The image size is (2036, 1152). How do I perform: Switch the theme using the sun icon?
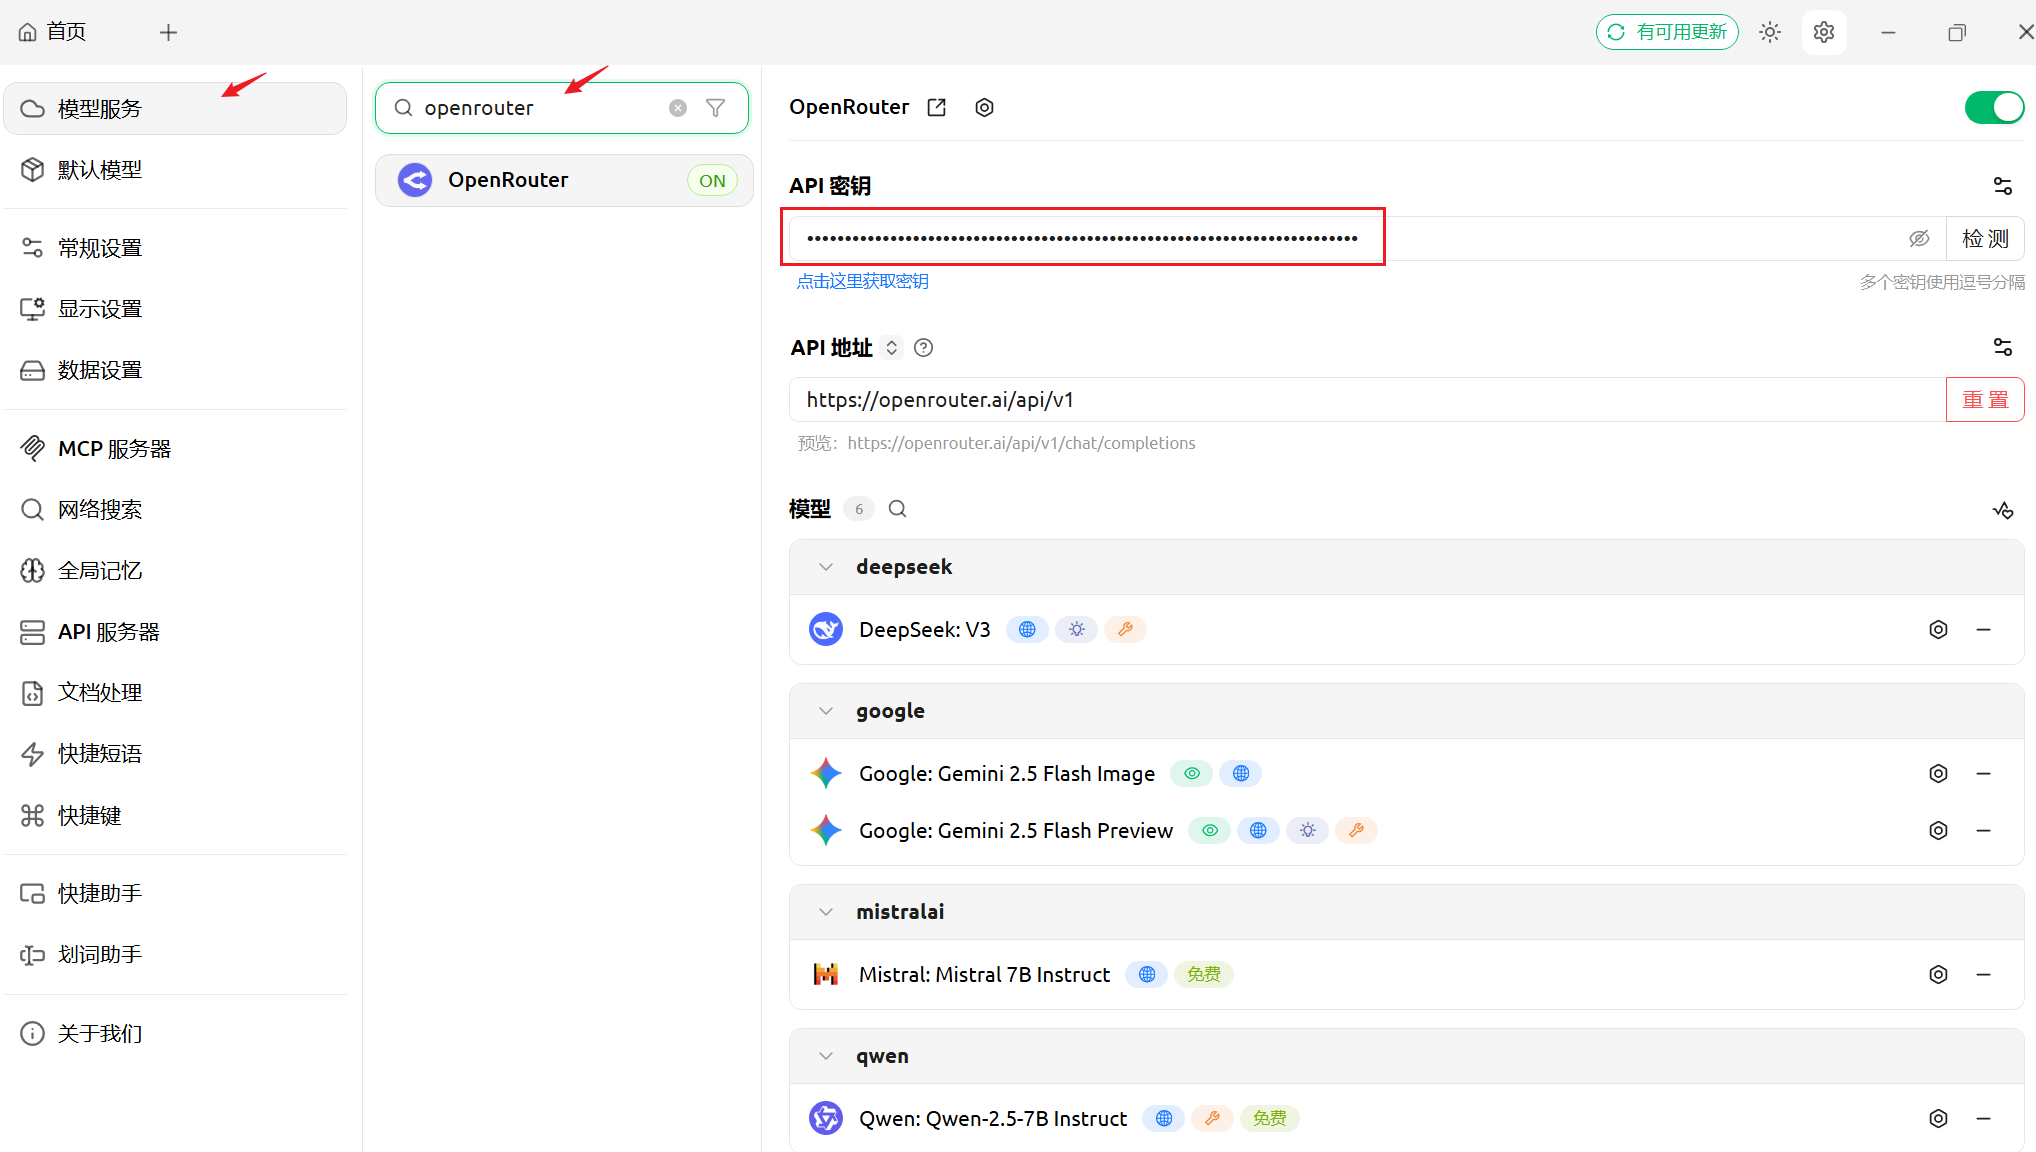click(1770, 32)
